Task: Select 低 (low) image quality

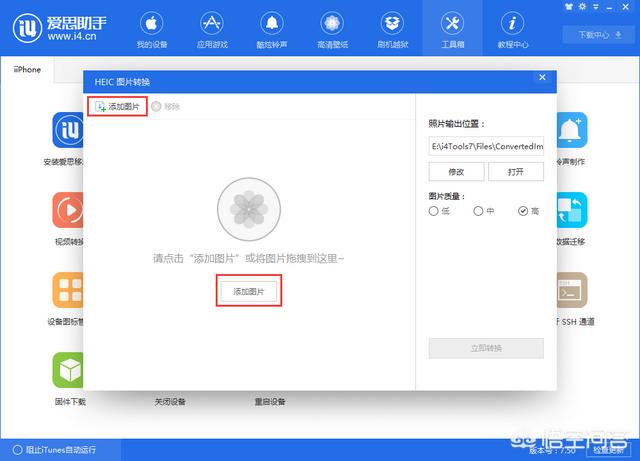Action: click(x=433, y=211)
